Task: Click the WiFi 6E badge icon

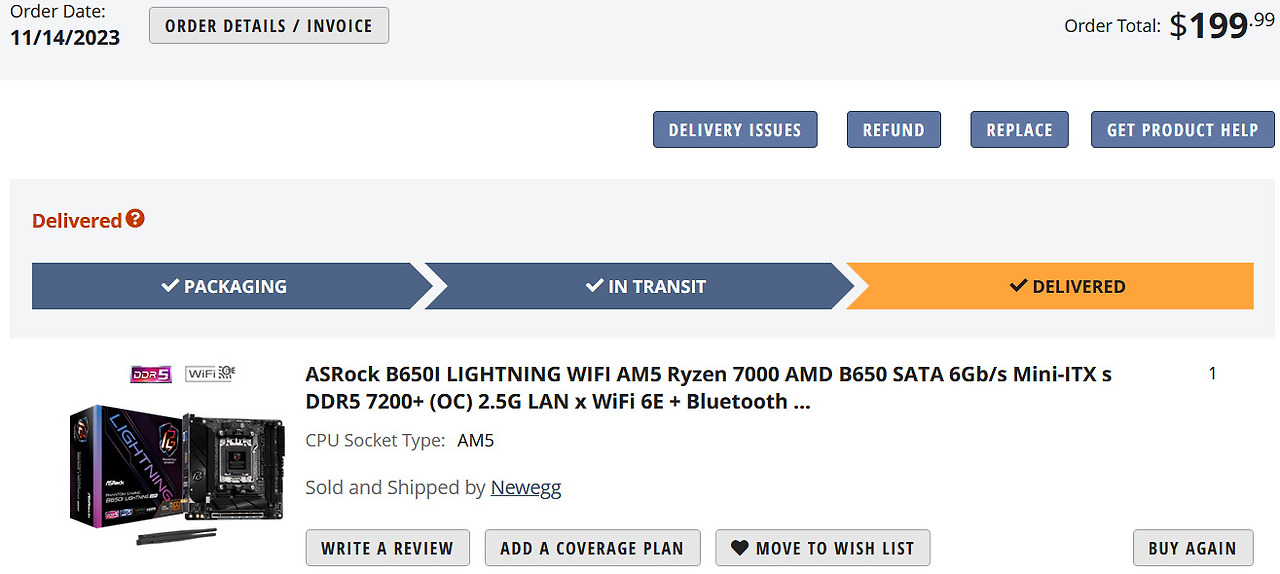Action: pyautogui.click(x=210, y=374)
